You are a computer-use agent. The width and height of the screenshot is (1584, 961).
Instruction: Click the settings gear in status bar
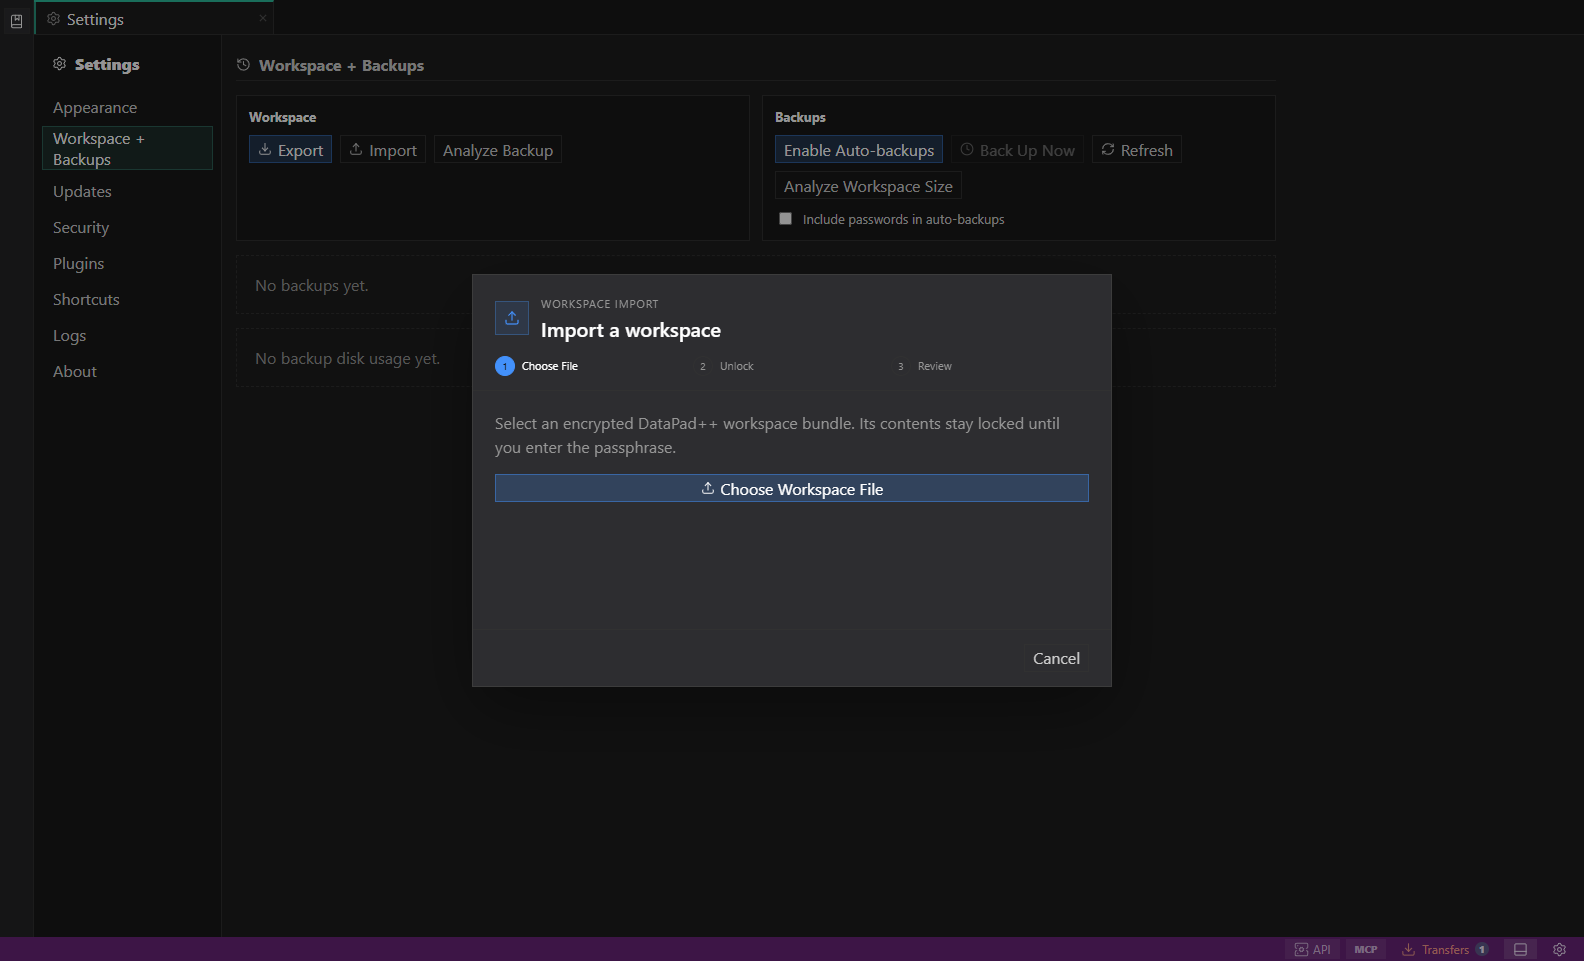coord(1559,950)
